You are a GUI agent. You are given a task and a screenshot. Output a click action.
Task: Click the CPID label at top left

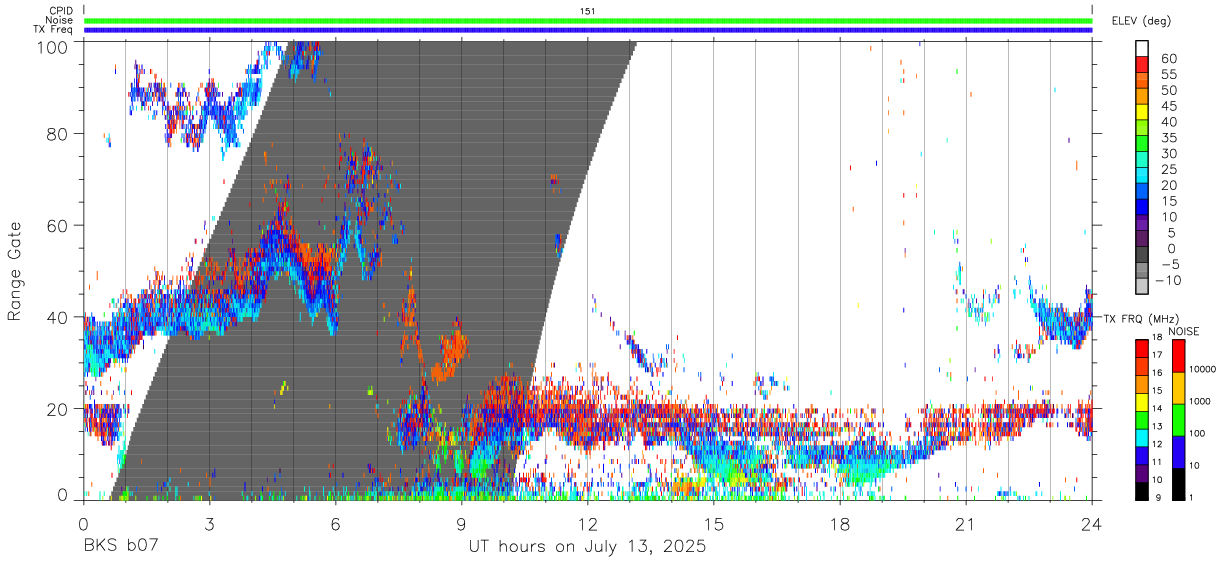61,11
